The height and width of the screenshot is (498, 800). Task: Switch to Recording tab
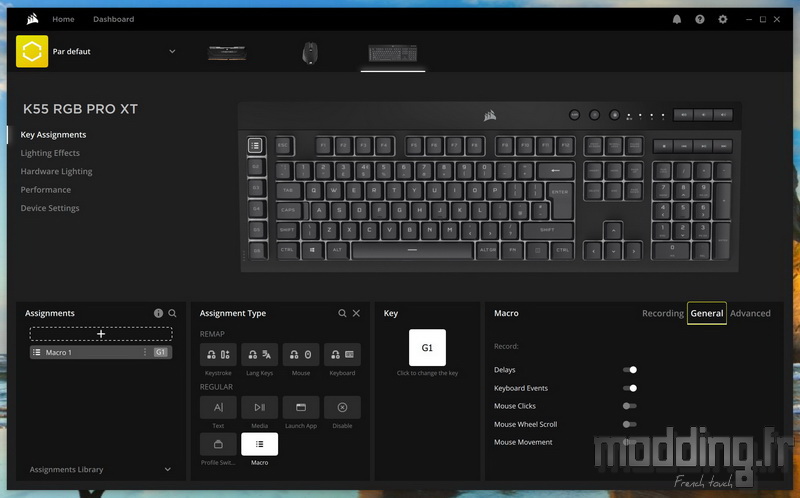tap(663, 313)
